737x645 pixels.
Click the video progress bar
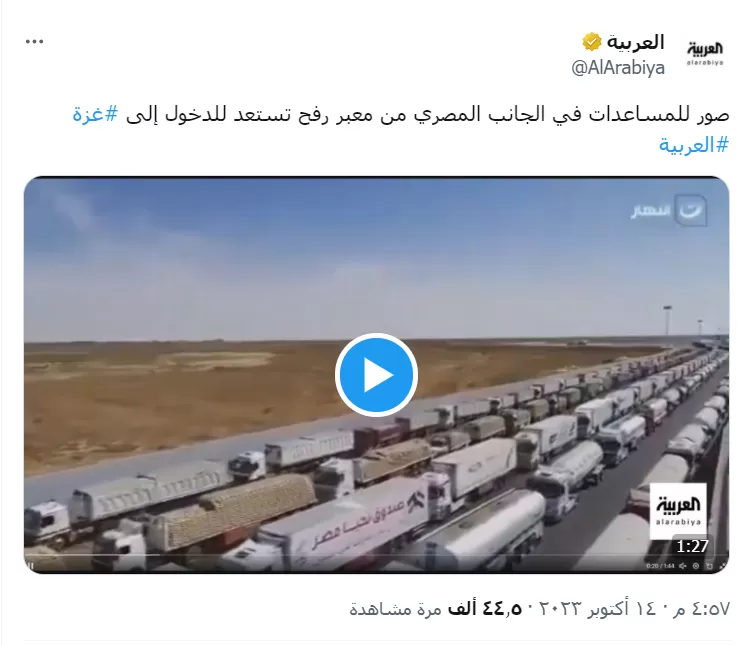[374, 555]
